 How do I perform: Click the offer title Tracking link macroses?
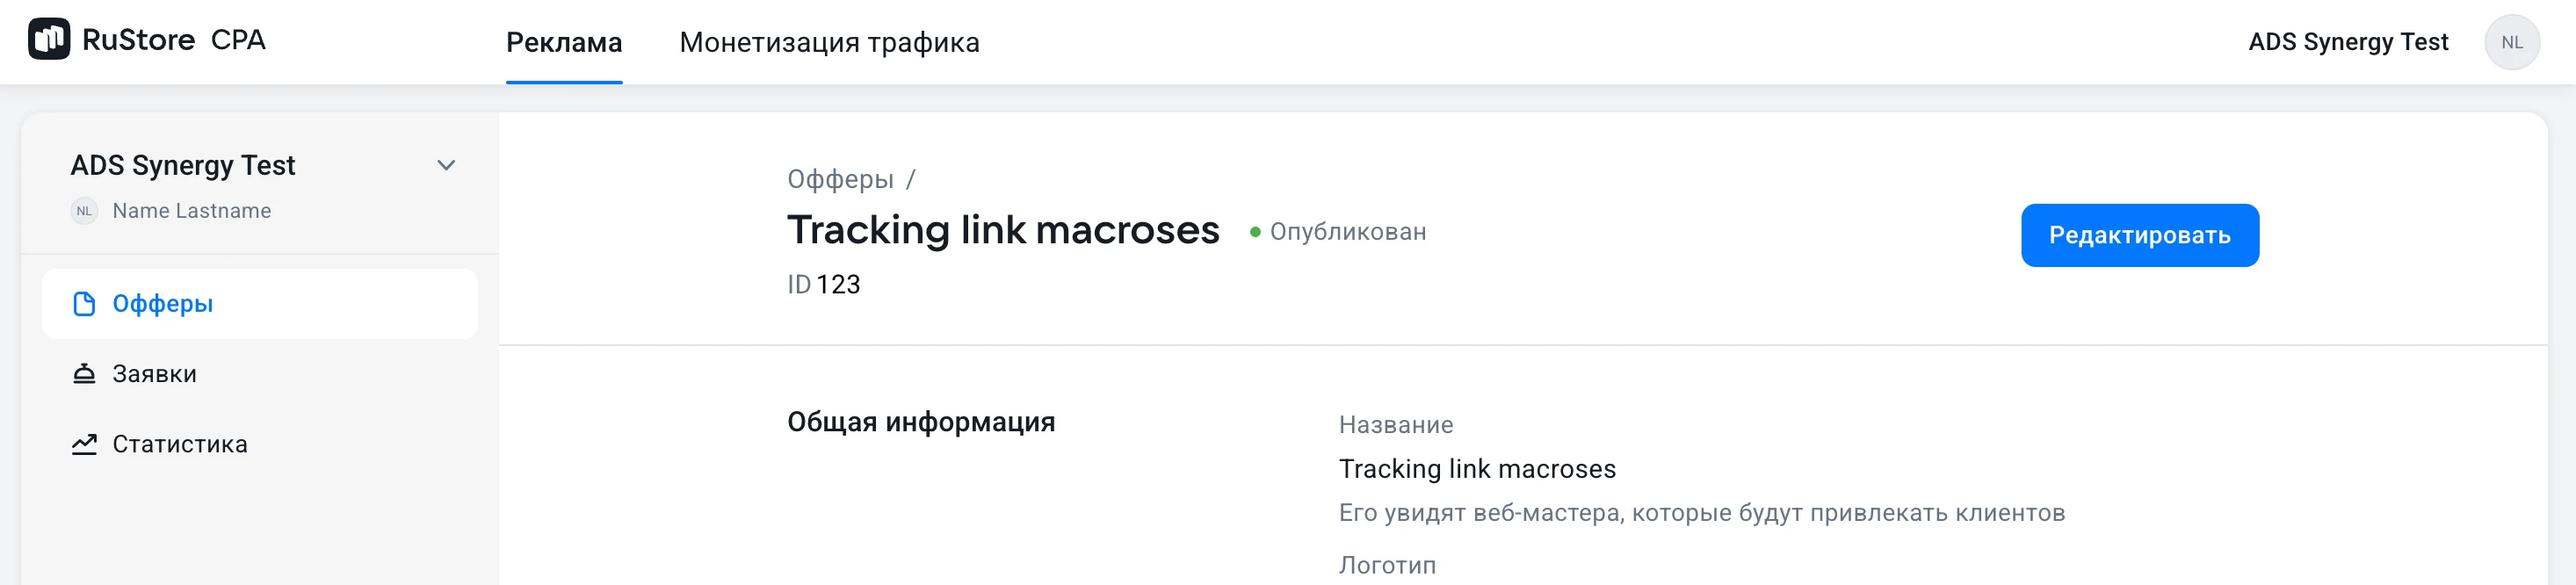pos(1003,231)
